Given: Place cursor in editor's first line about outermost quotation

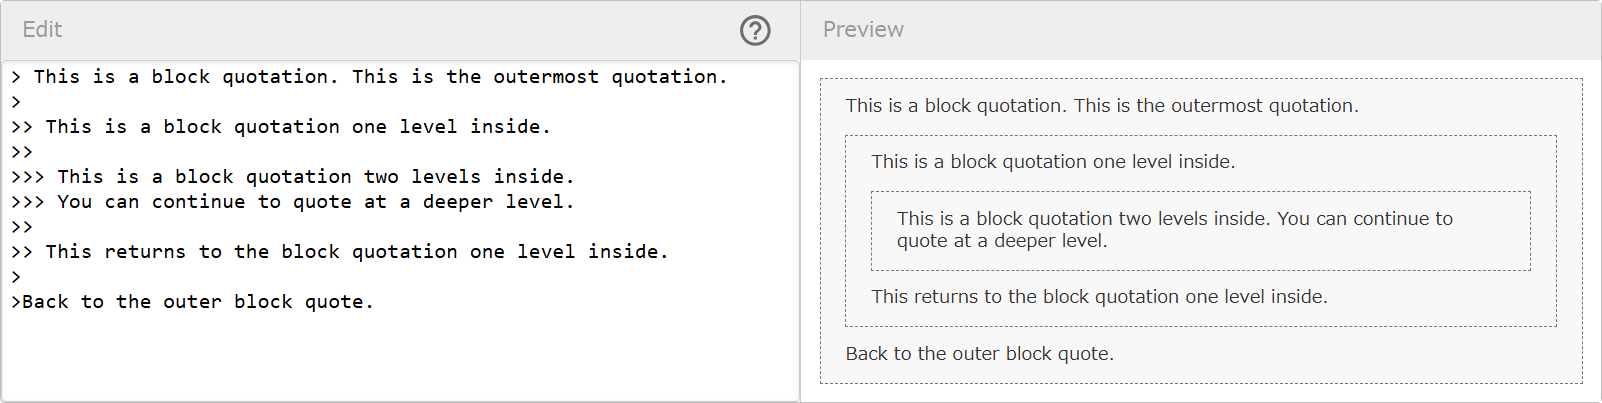Looking at the screenshot, I should click(x=380, y=77).
